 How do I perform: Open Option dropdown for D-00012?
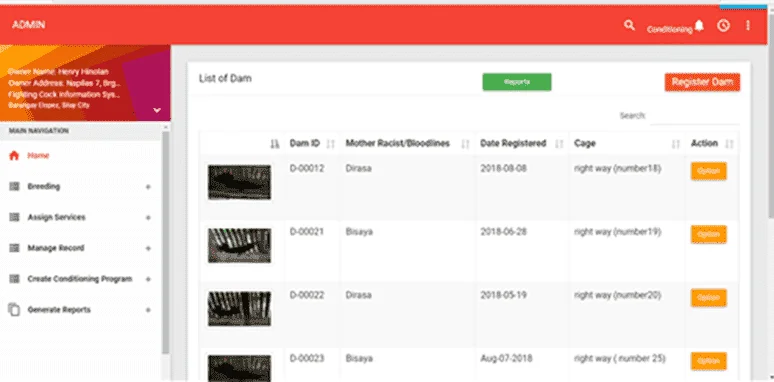(x=708, y=171)
